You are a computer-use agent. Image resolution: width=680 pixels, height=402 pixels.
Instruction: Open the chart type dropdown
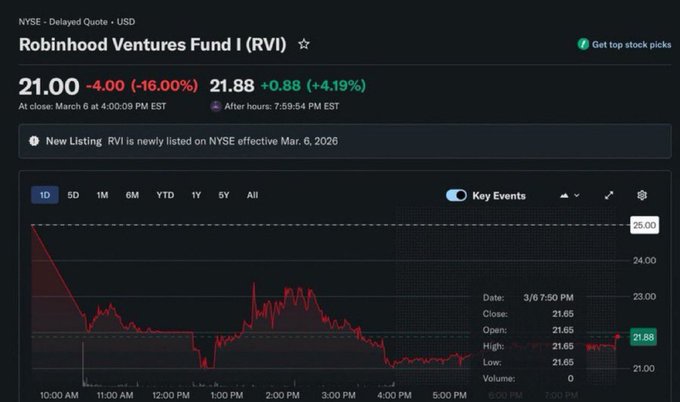point(570,195)
